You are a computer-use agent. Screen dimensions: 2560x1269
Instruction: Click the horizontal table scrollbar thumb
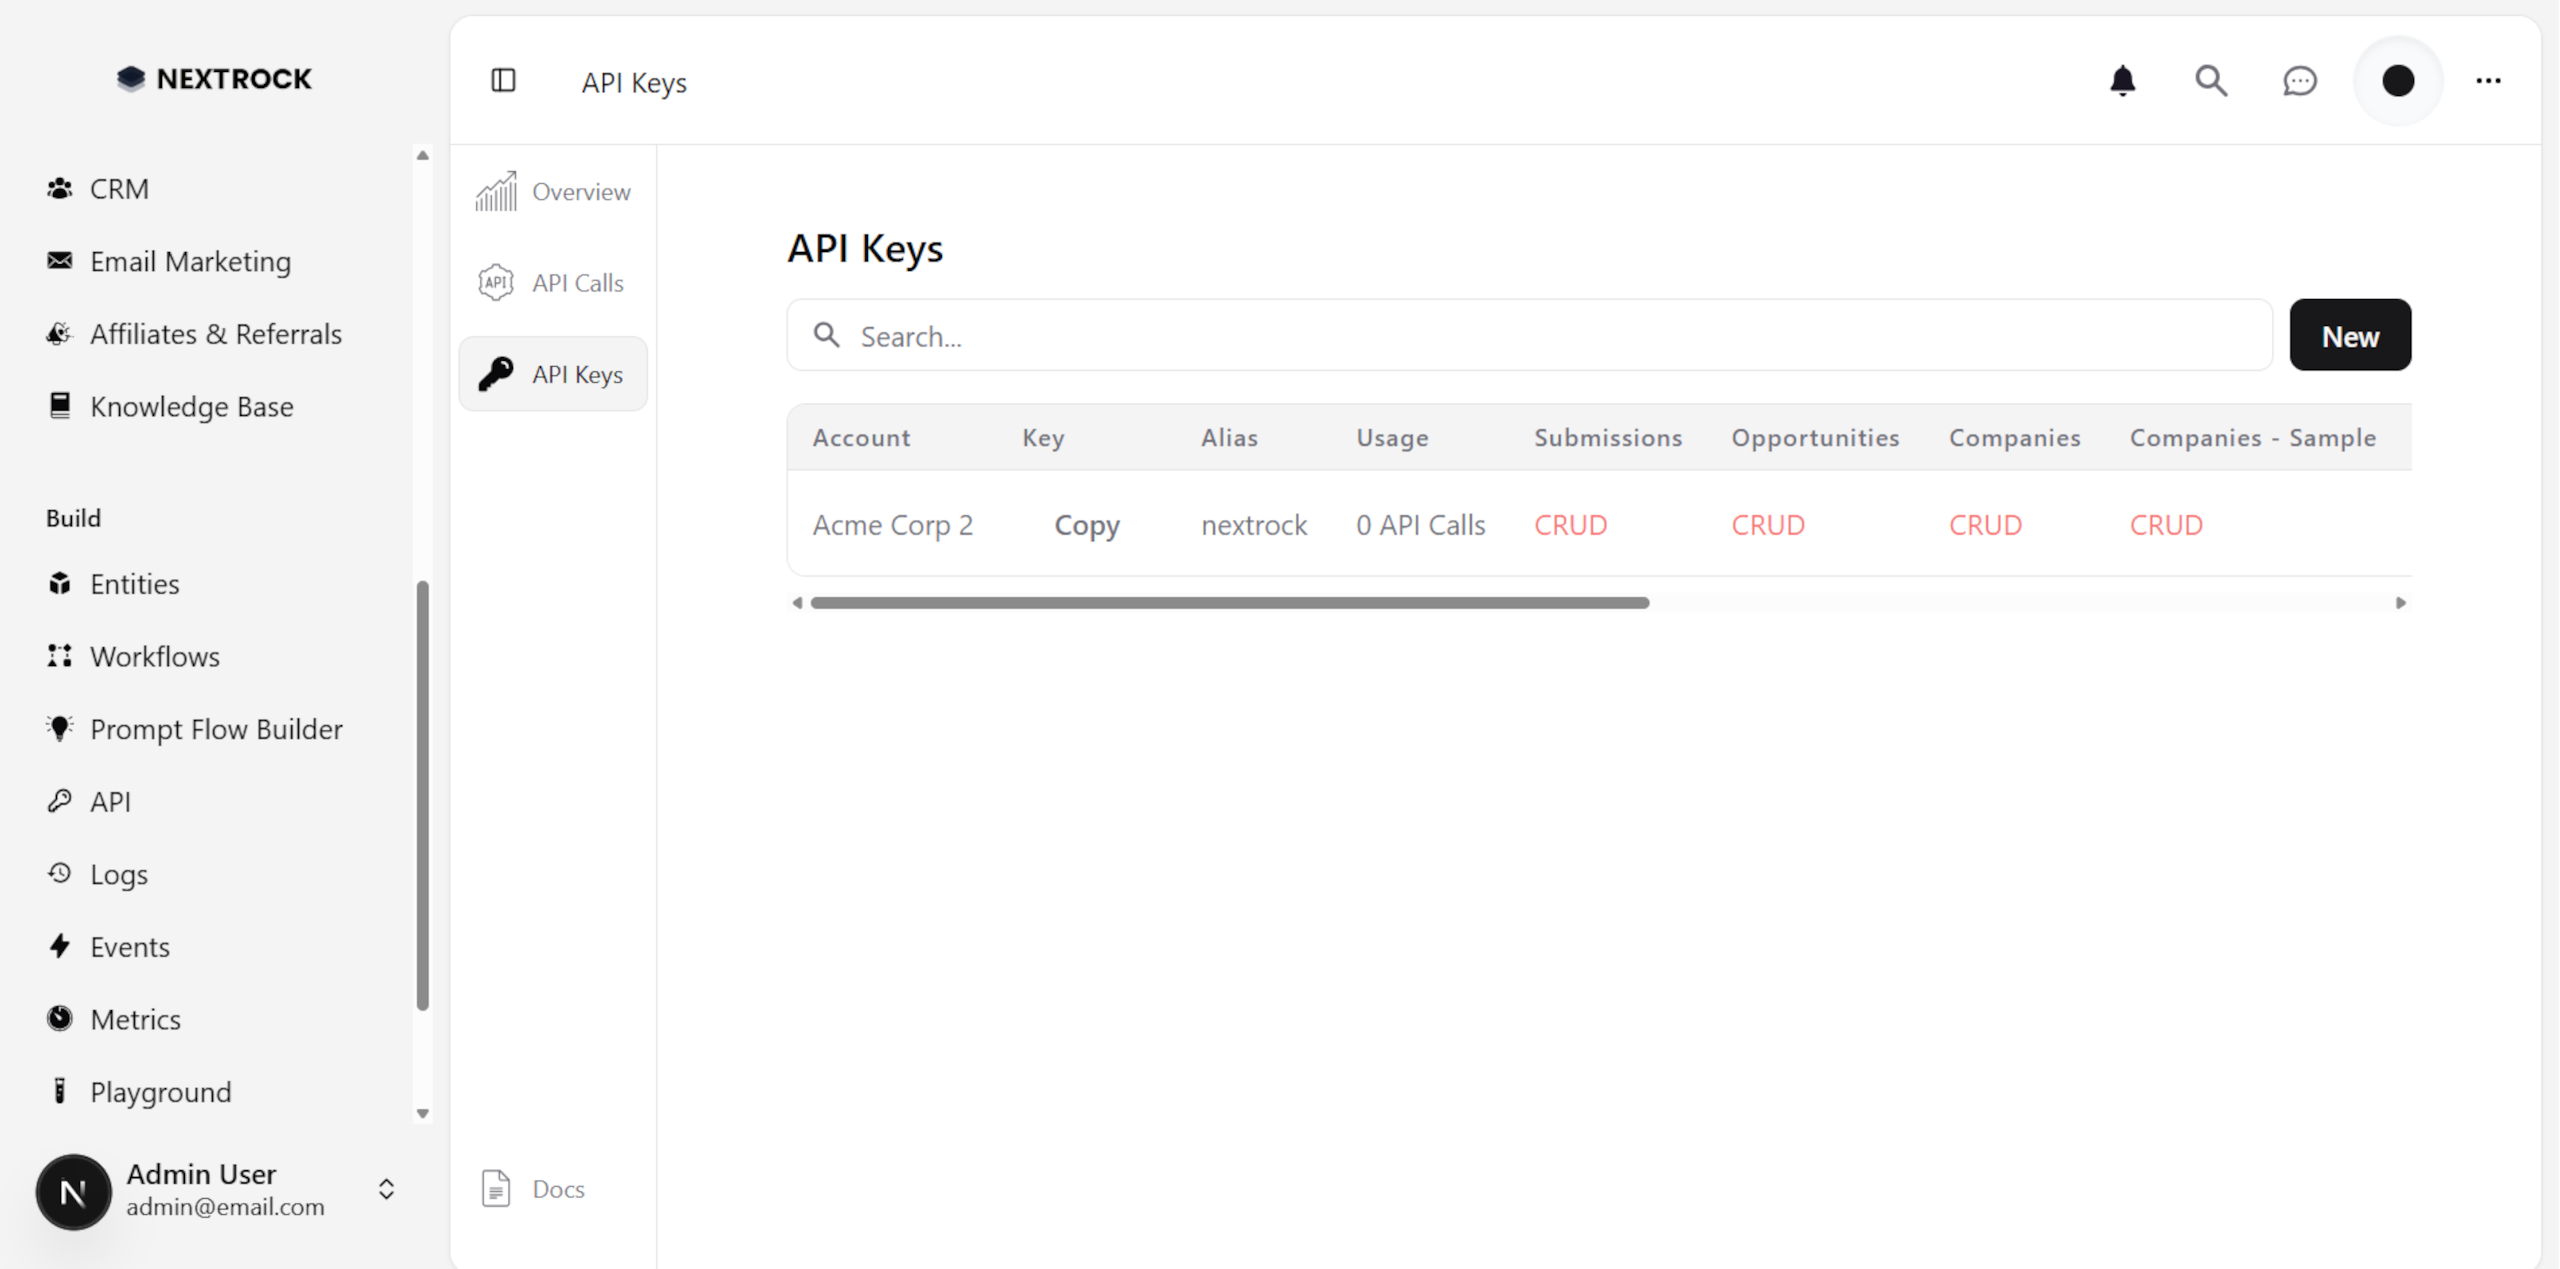[x=1229, y=603]
